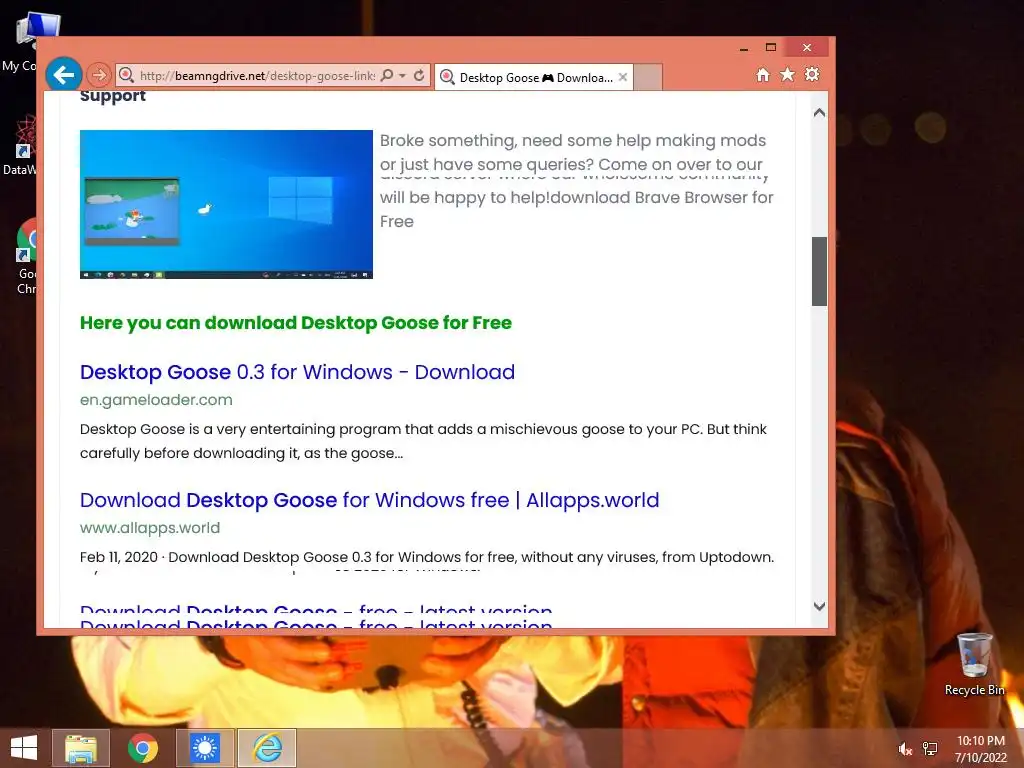Click muted volume icon in system tray
Image resolution: width=1024 pixels, height=768 pixels.
tap(904, 749)
